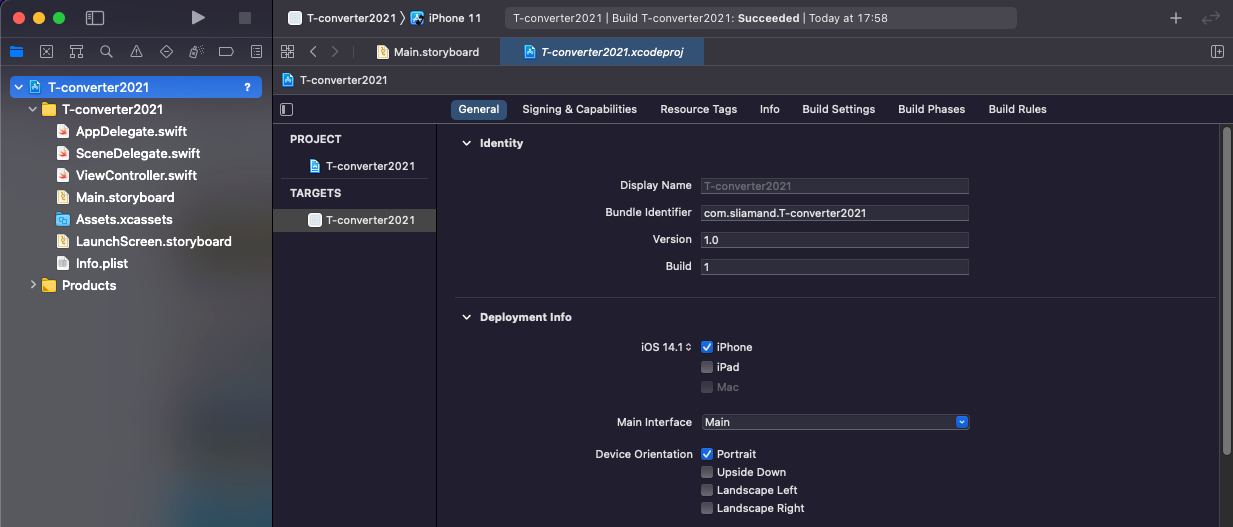
Task: Stop the running build
Action: (x=245, y=18)
